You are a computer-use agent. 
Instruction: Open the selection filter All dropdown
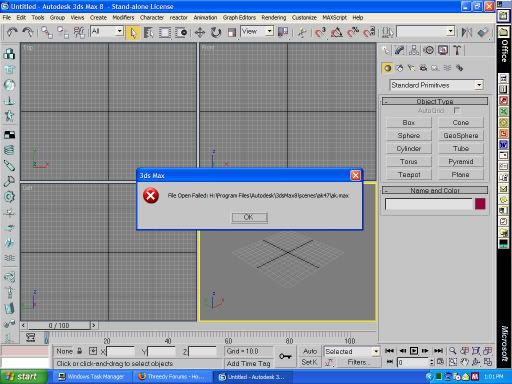[x=107, y=31]
